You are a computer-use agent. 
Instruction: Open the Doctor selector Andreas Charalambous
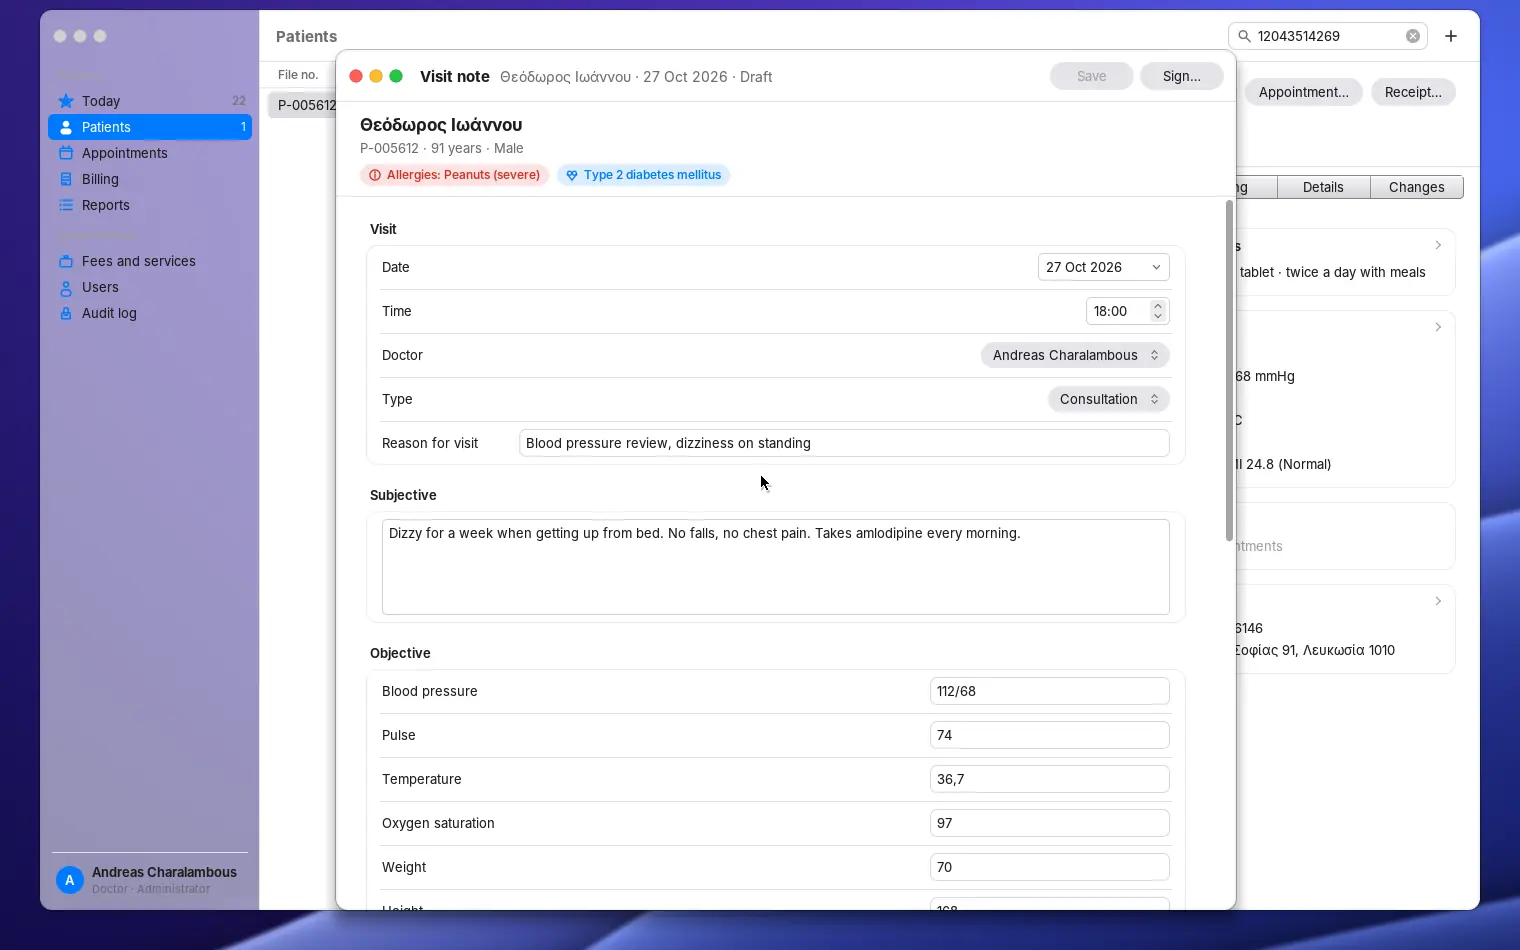[1075, 355]
